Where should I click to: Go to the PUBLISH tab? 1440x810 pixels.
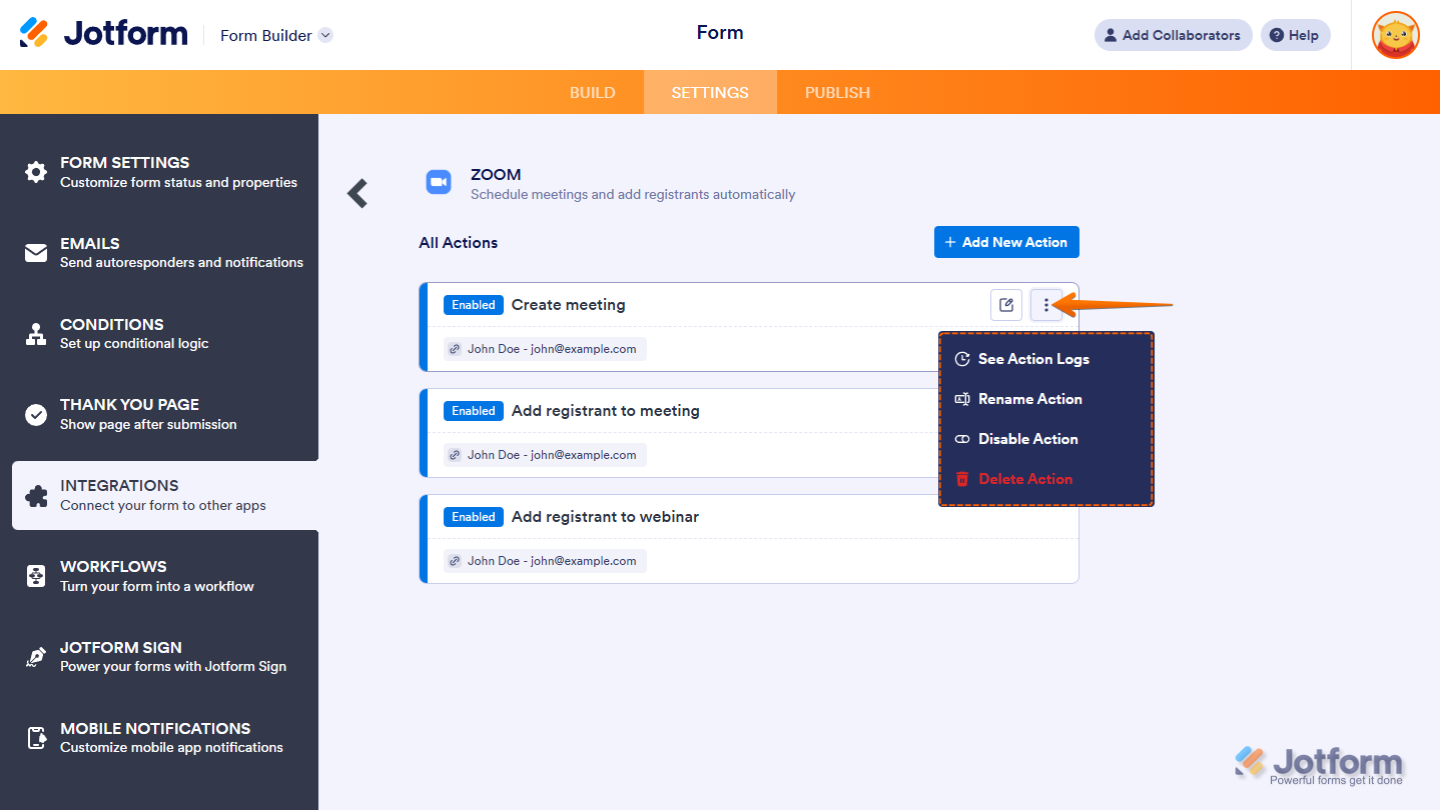point(838,92)
